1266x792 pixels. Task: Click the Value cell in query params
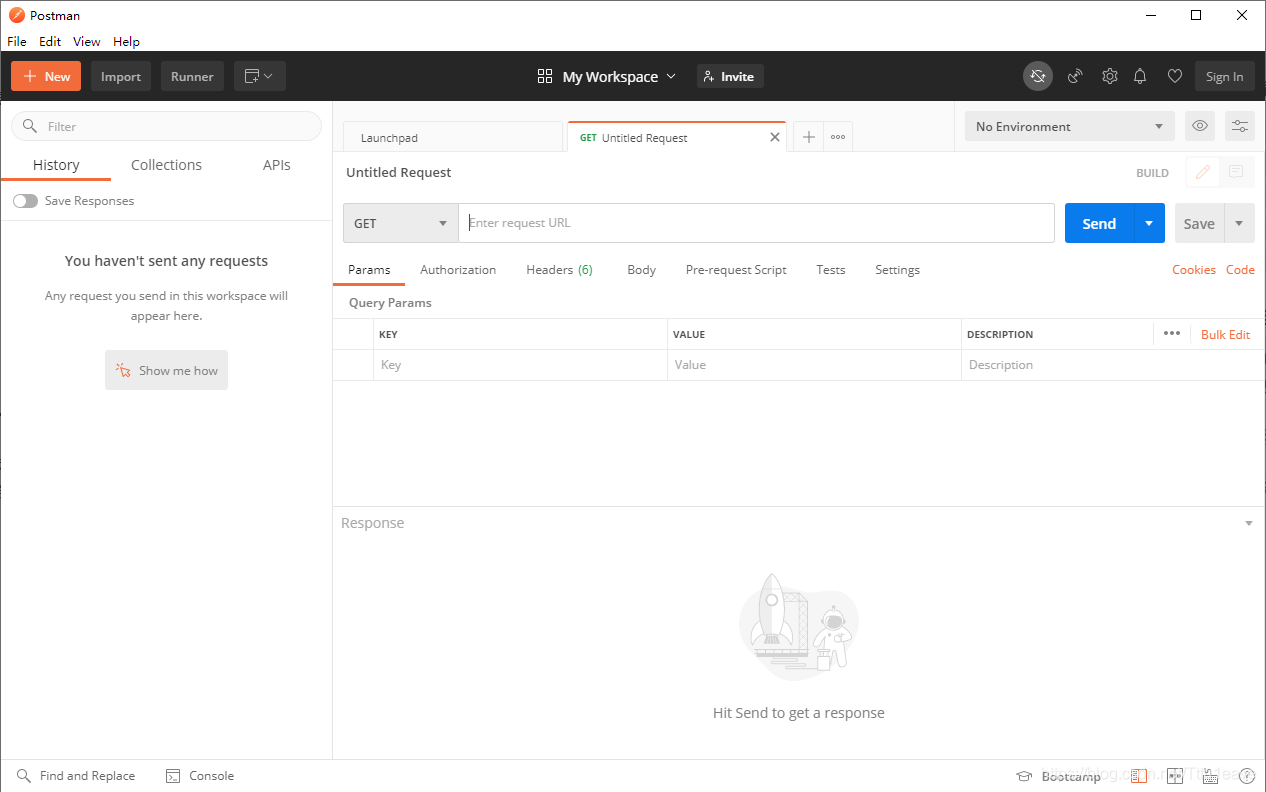coord(814,365)
